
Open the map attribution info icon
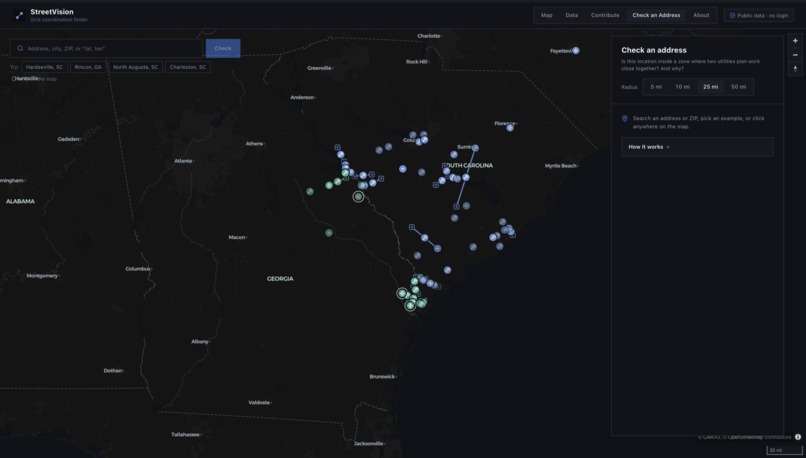(798, 437)
